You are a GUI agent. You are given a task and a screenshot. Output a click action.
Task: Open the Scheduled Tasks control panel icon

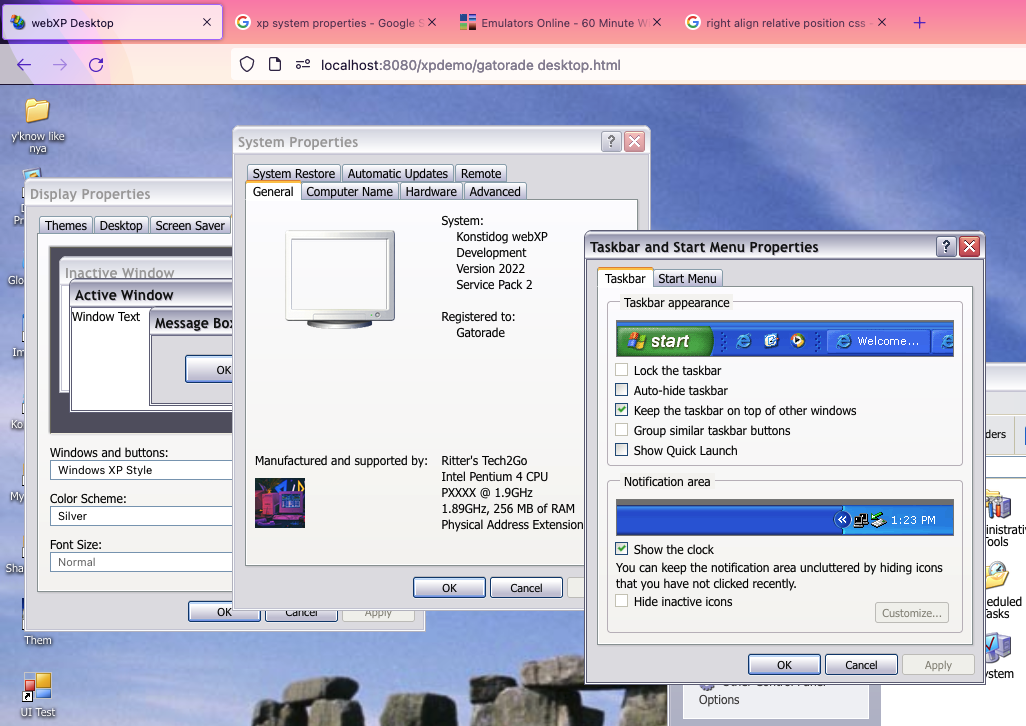click(x=998, y=578)
